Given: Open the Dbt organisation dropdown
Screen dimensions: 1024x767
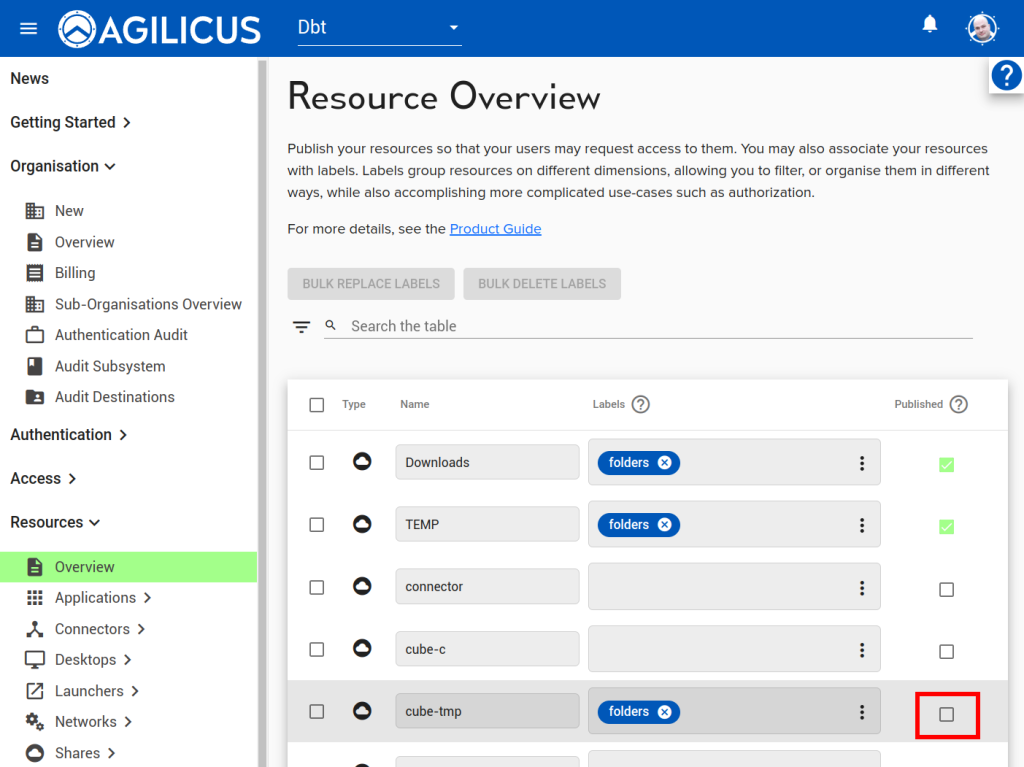Looking at the screenshot, I should [380, 28].
